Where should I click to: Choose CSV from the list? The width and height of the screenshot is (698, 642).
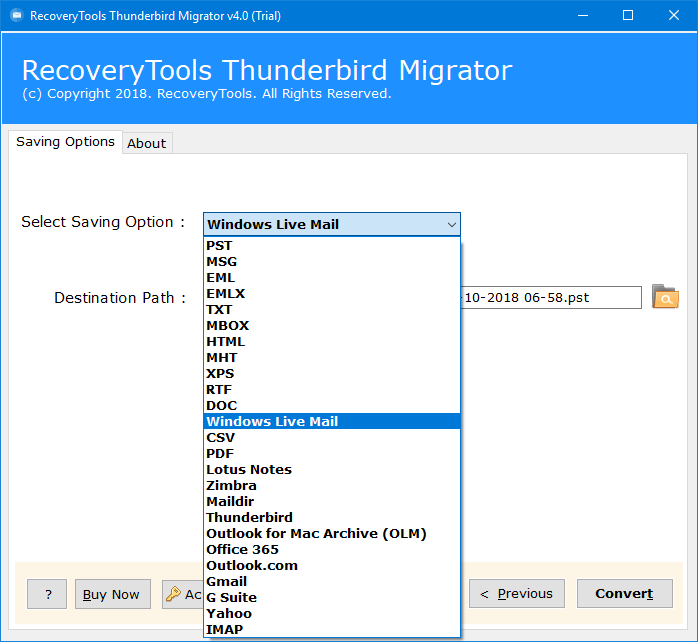(x=332, y=438)
